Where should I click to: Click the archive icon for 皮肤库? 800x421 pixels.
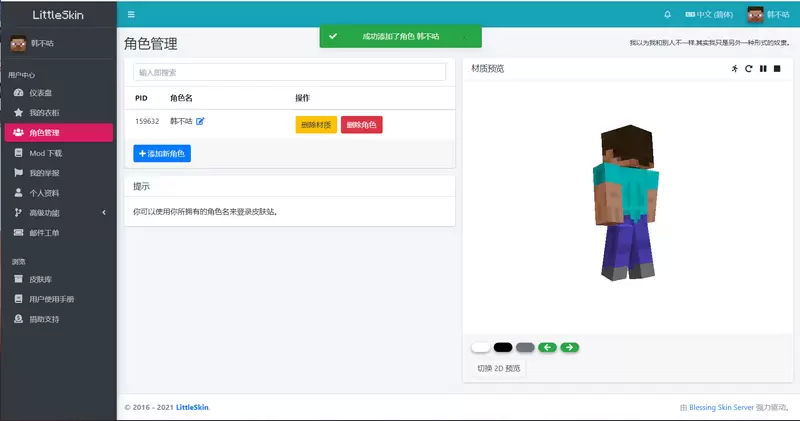coord(18,279)
